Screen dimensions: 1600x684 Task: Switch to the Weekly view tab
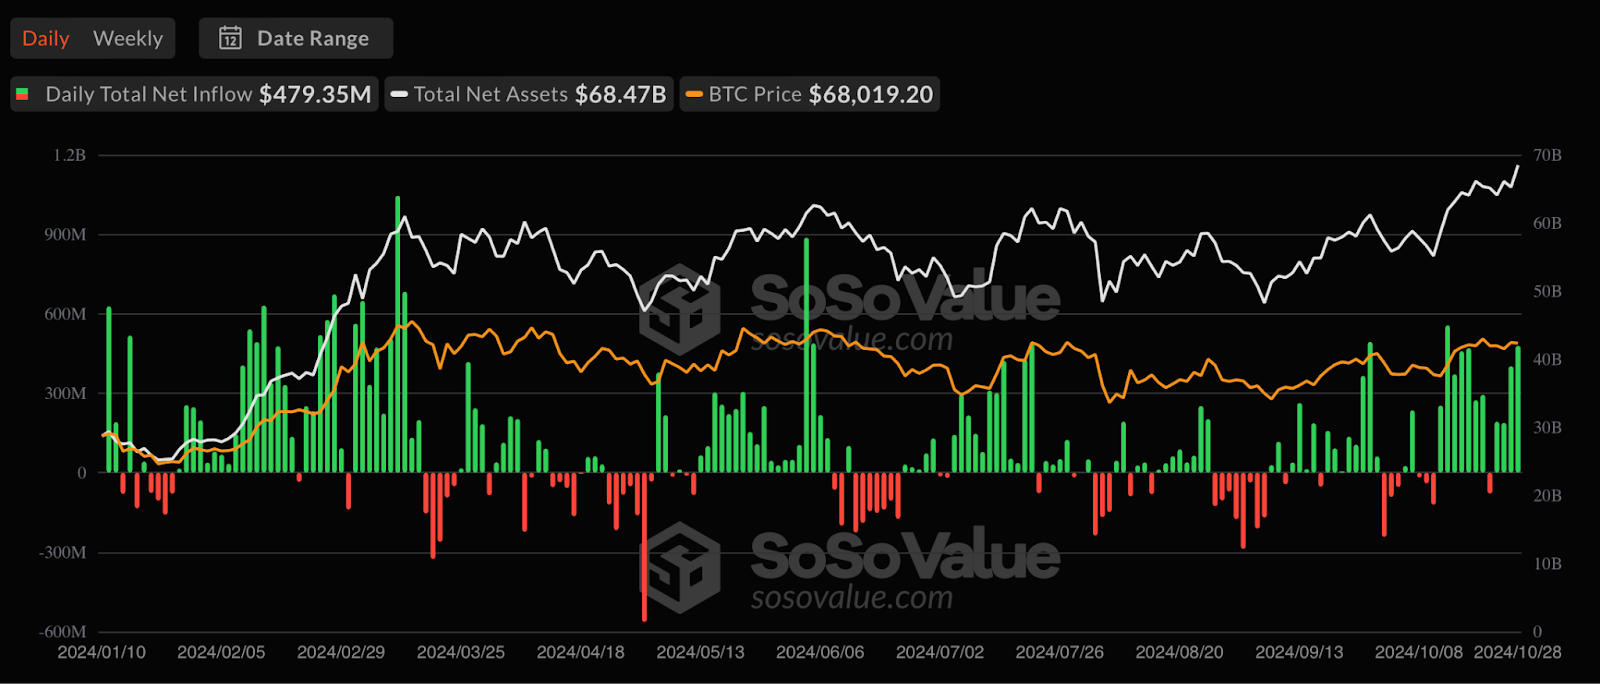pos(128,38)
